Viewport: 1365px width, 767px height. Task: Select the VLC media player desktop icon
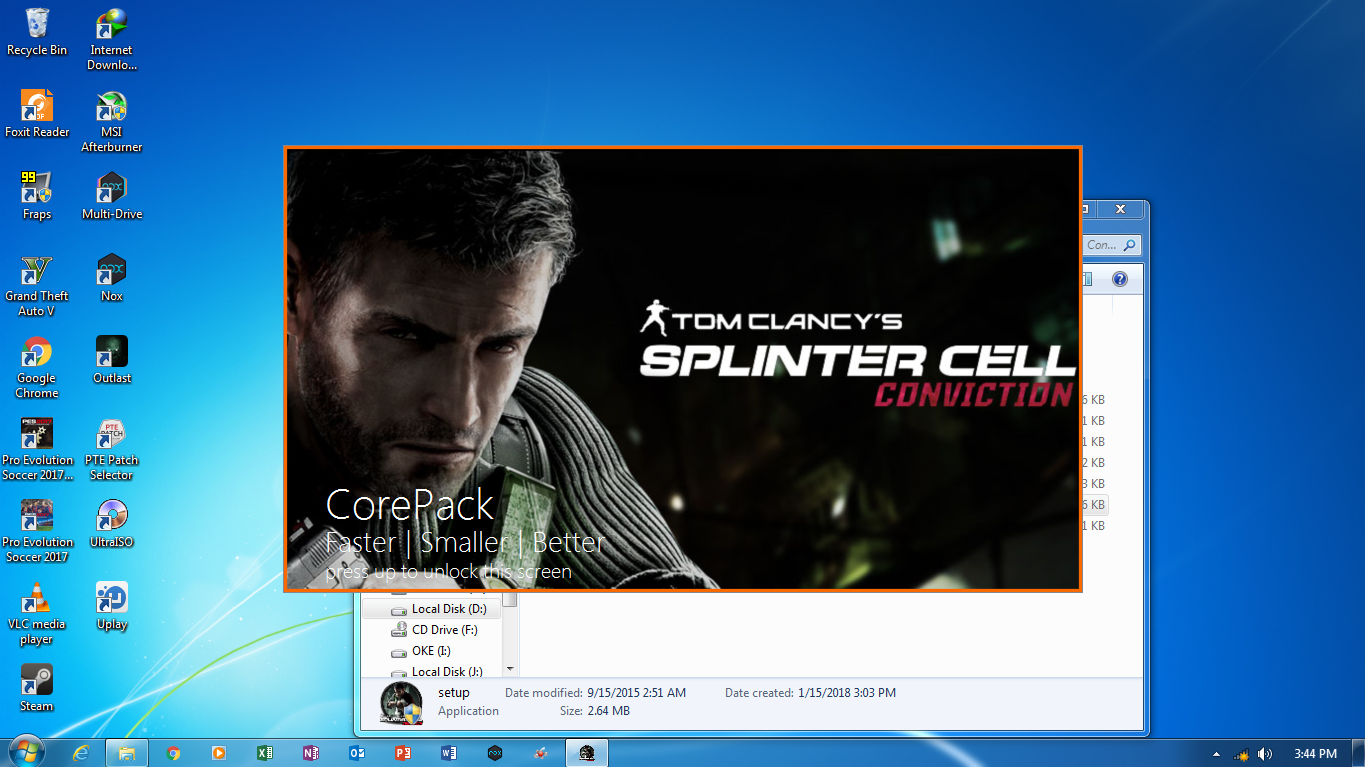[x=37, y=614]
